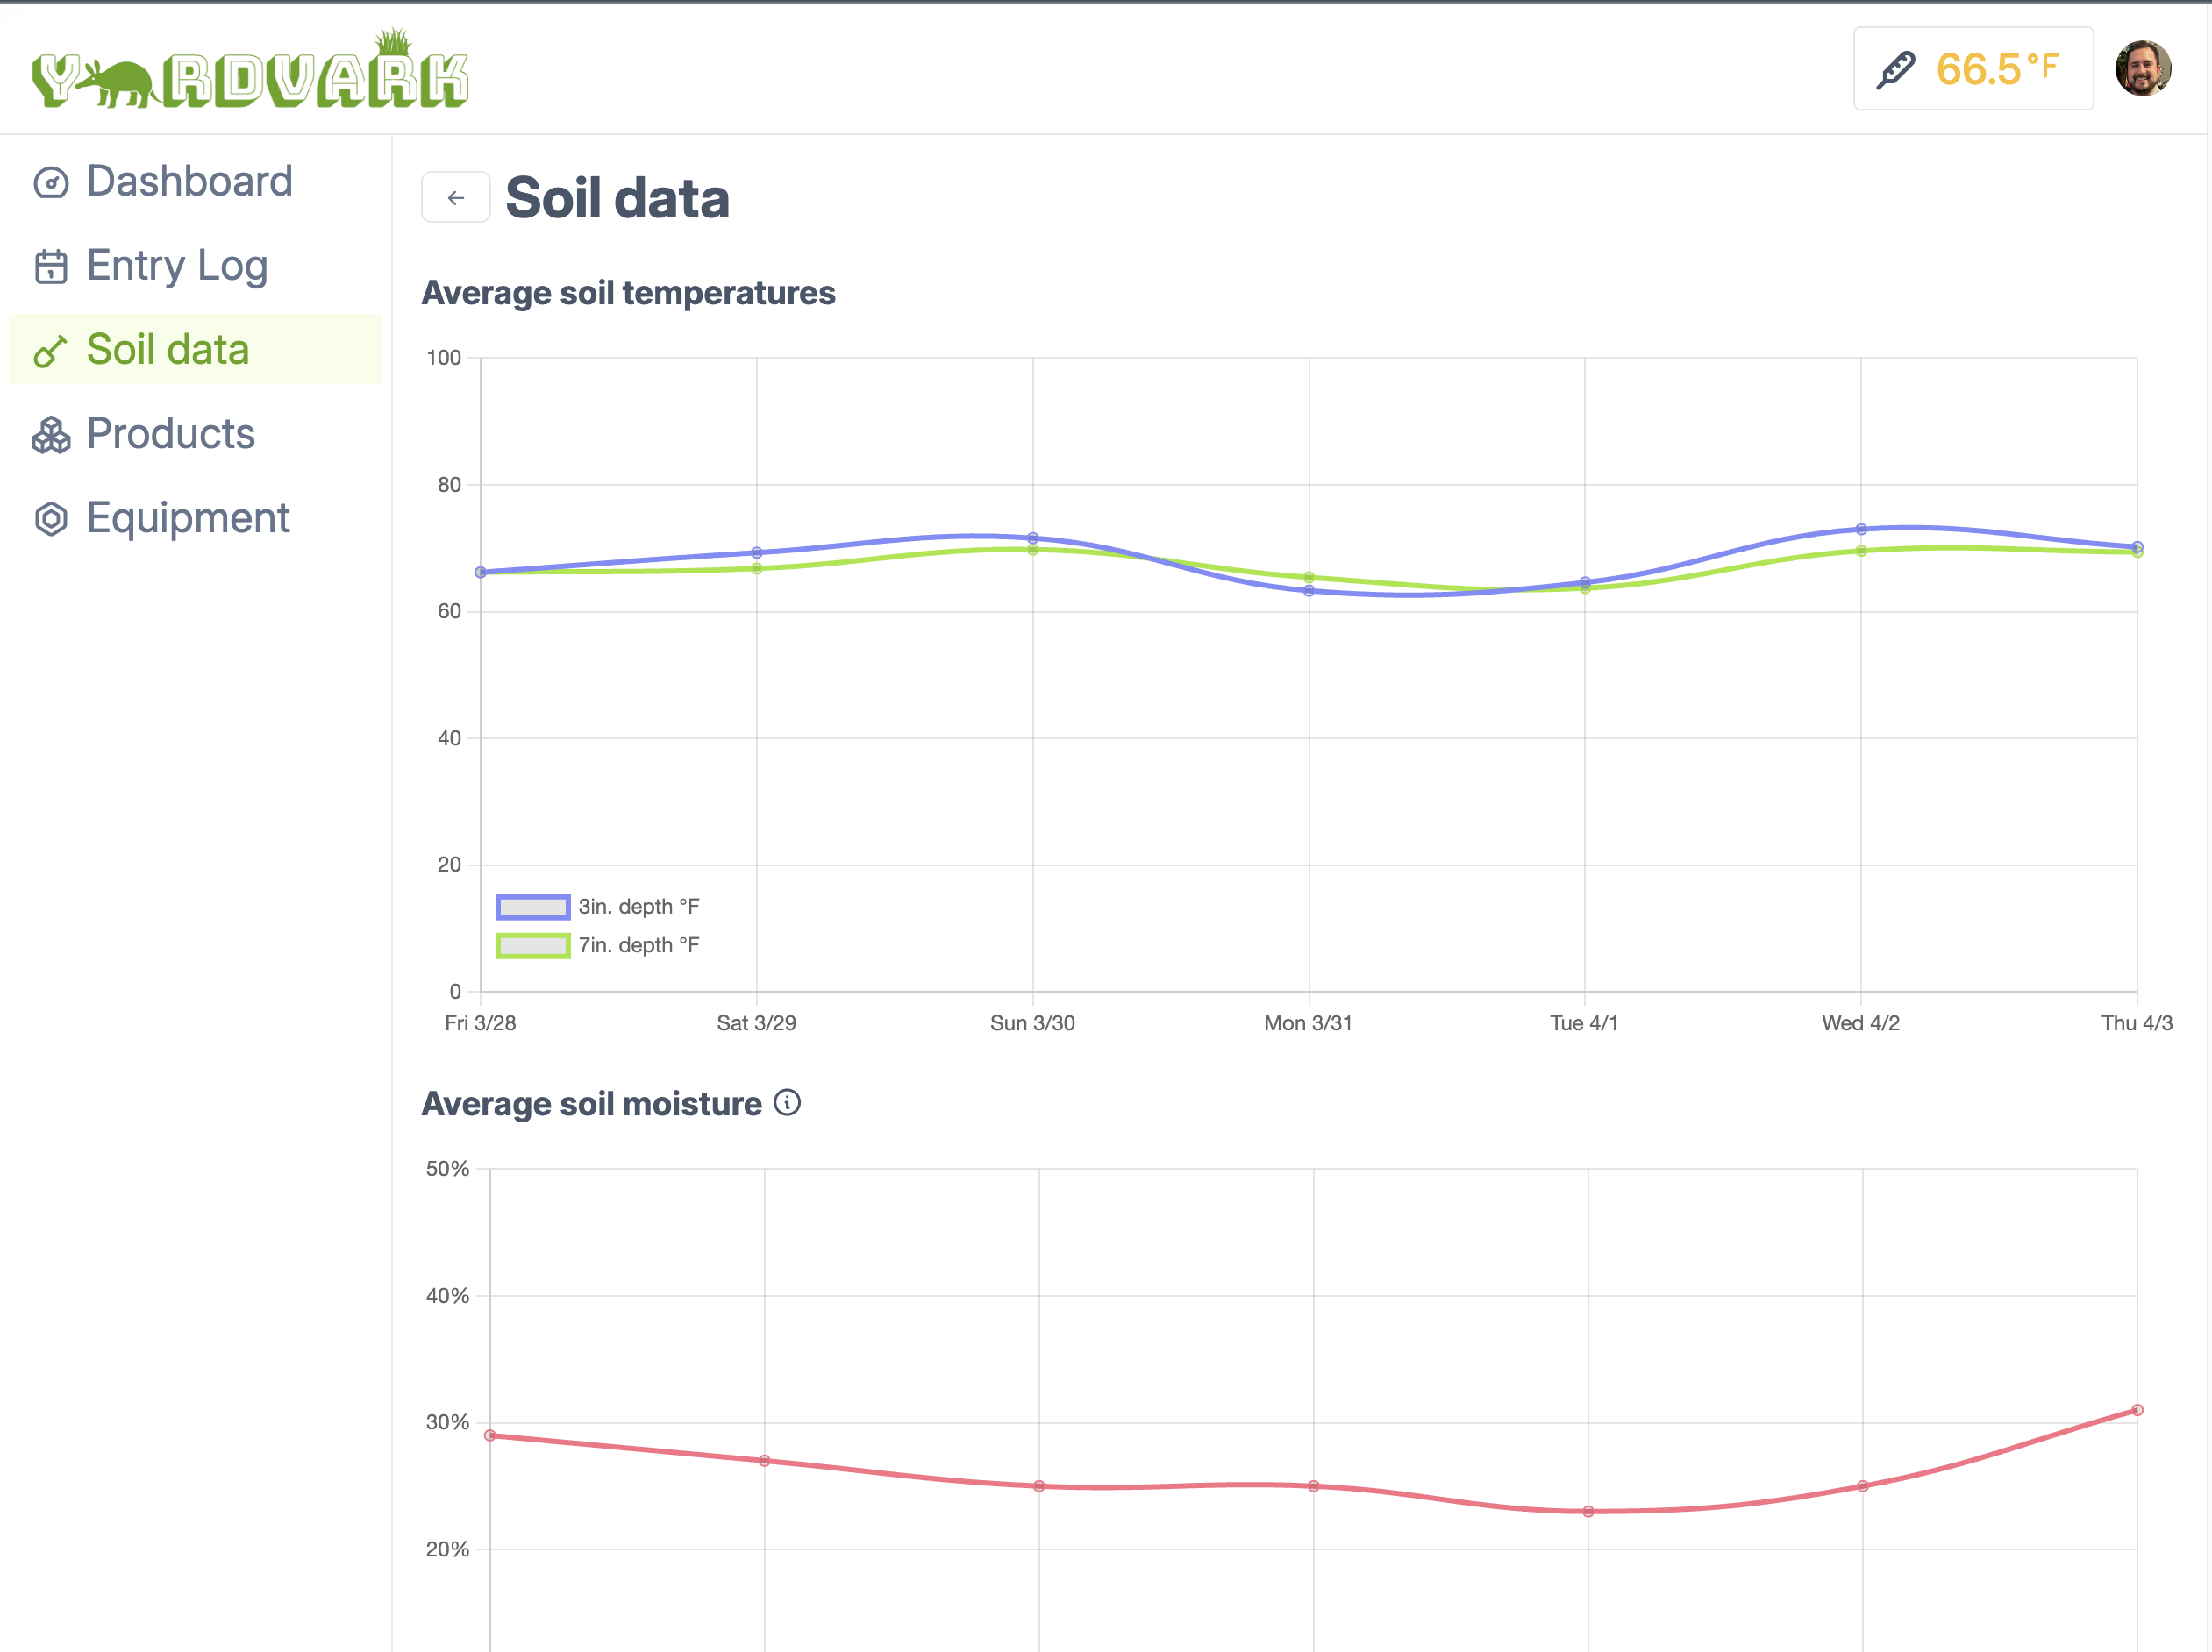Screen dimensions: 2212x1652
Task: Click the Soil data shovel icon
Action: tap(51, 351)
